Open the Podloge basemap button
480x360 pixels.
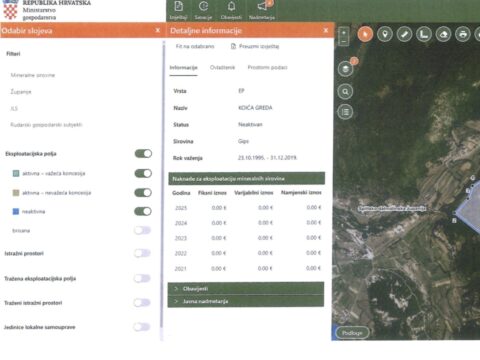[x=352, y=333]
